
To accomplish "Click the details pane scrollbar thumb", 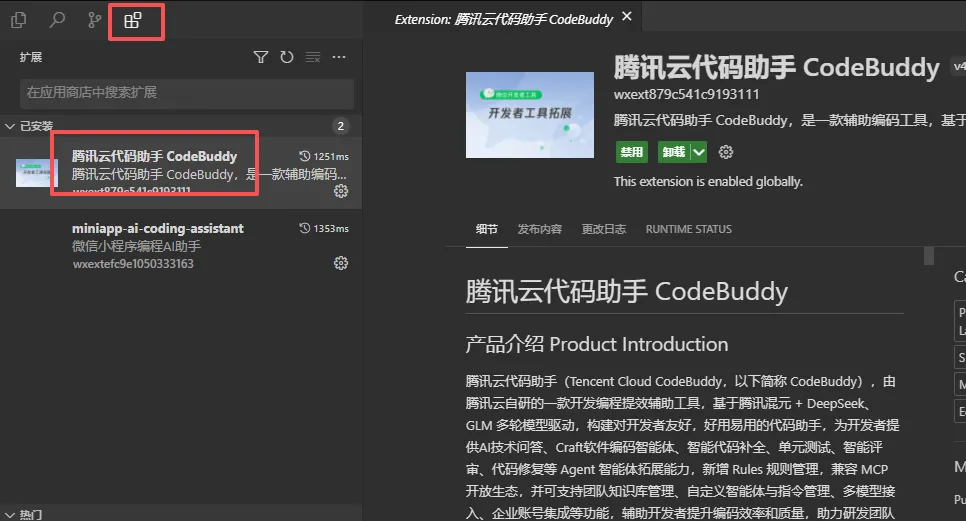I will (929, 256).
